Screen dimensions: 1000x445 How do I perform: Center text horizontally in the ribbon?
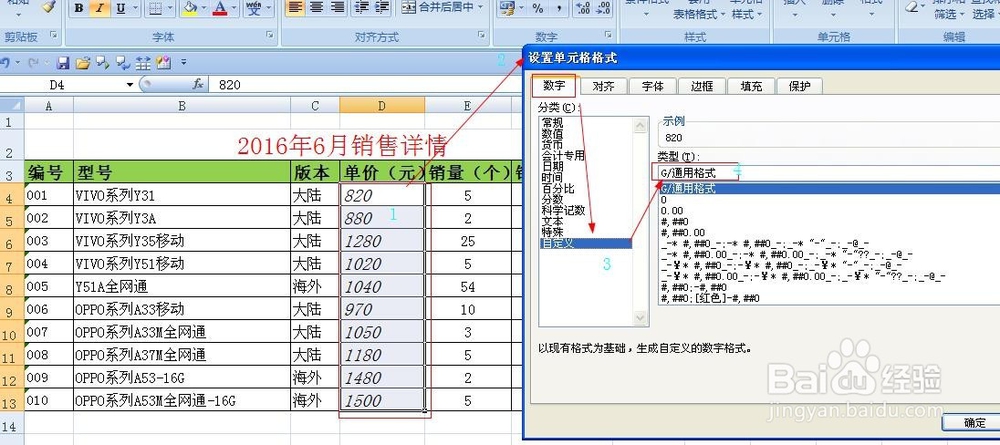(x=316, y=8)
